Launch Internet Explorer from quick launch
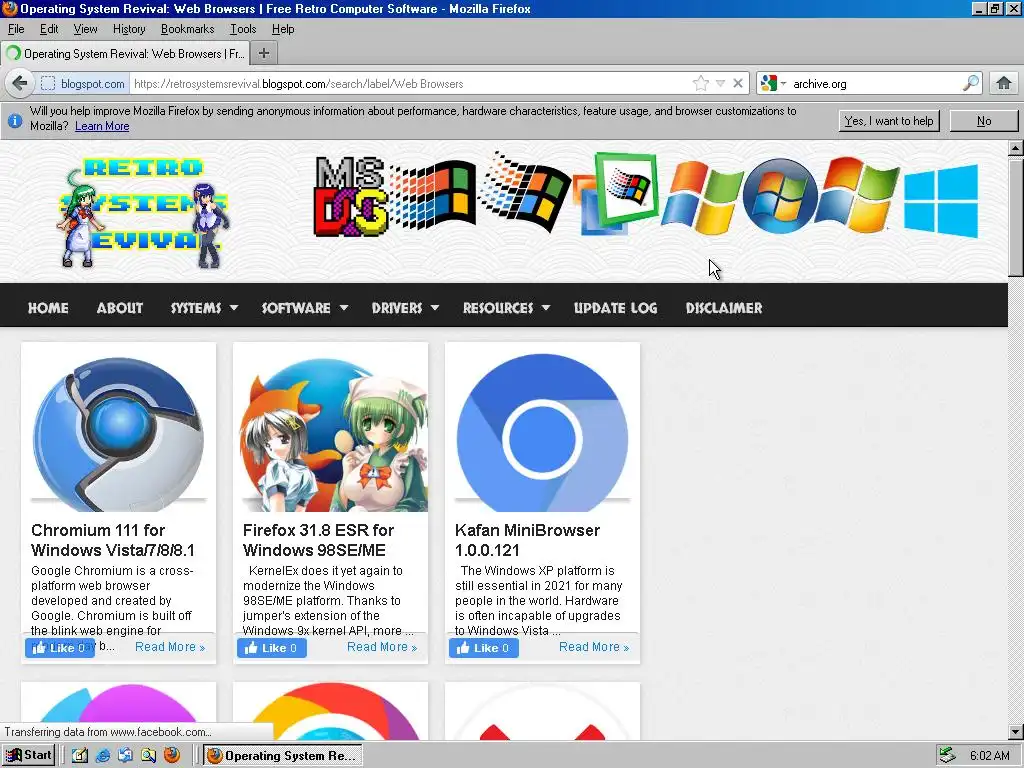1024x768 pixels. pos(103,756)
